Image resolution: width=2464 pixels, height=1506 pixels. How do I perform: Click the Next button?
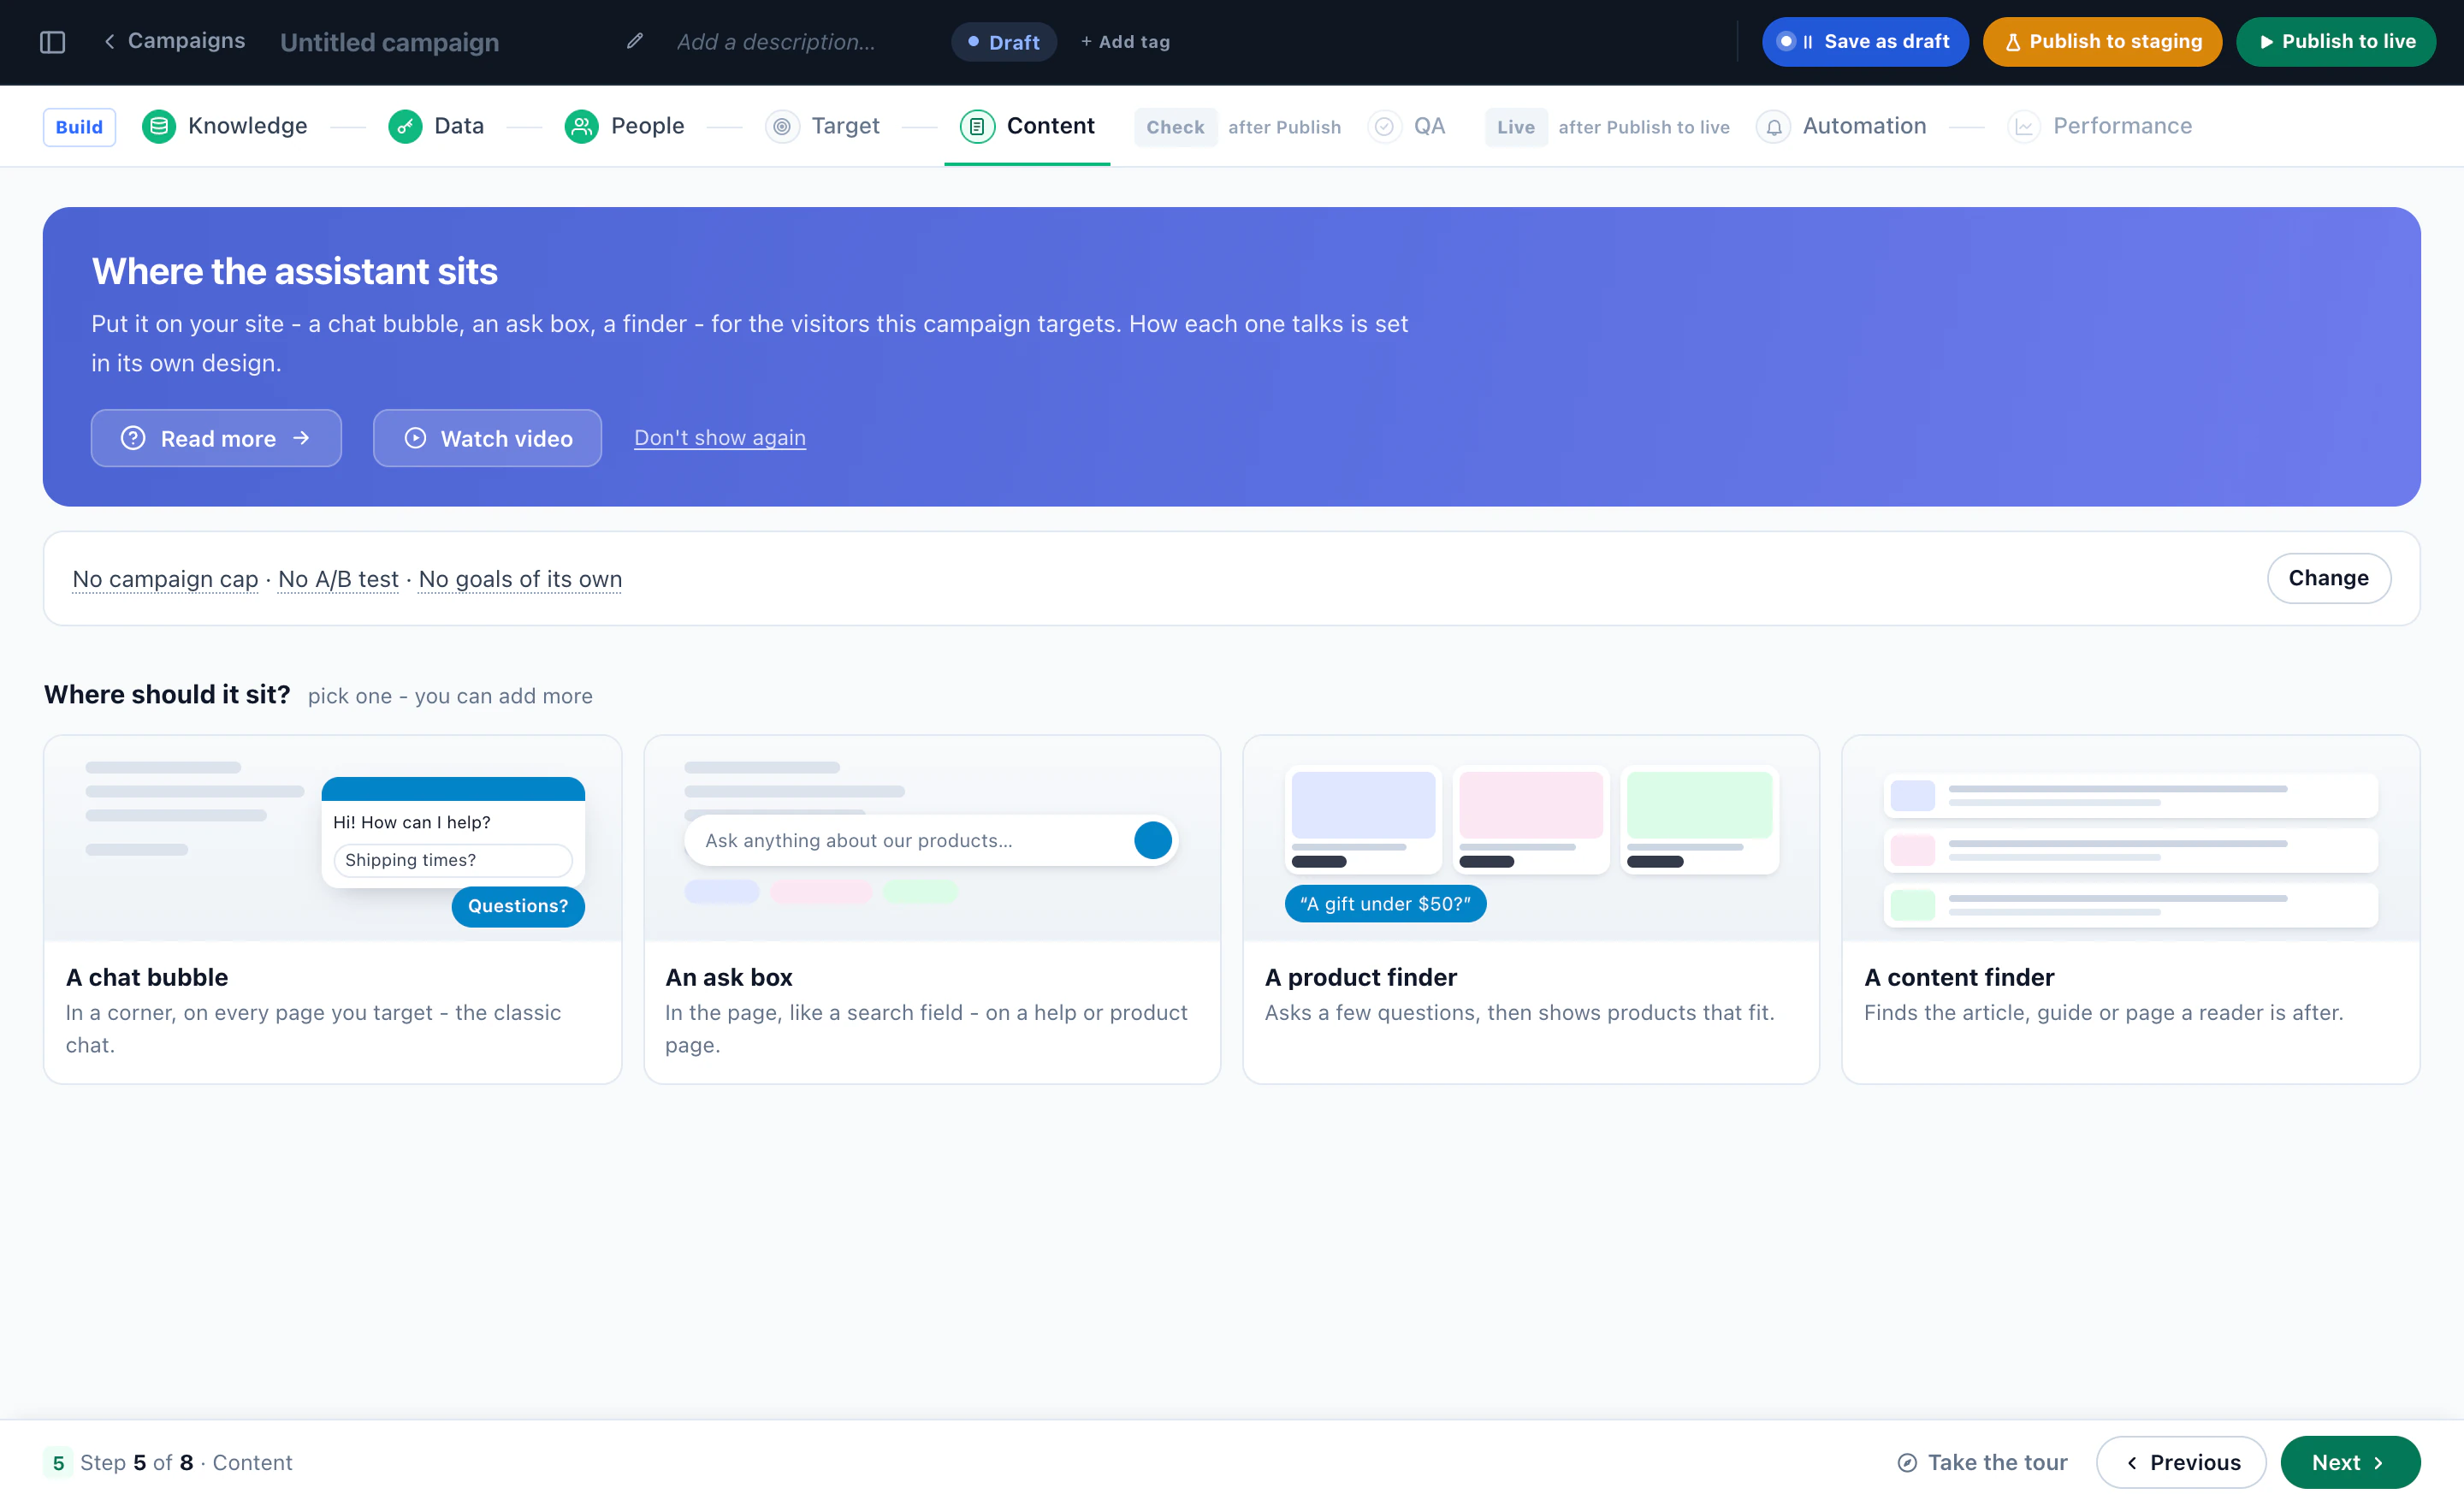pyautogui.click(x=2350, y=1462)
